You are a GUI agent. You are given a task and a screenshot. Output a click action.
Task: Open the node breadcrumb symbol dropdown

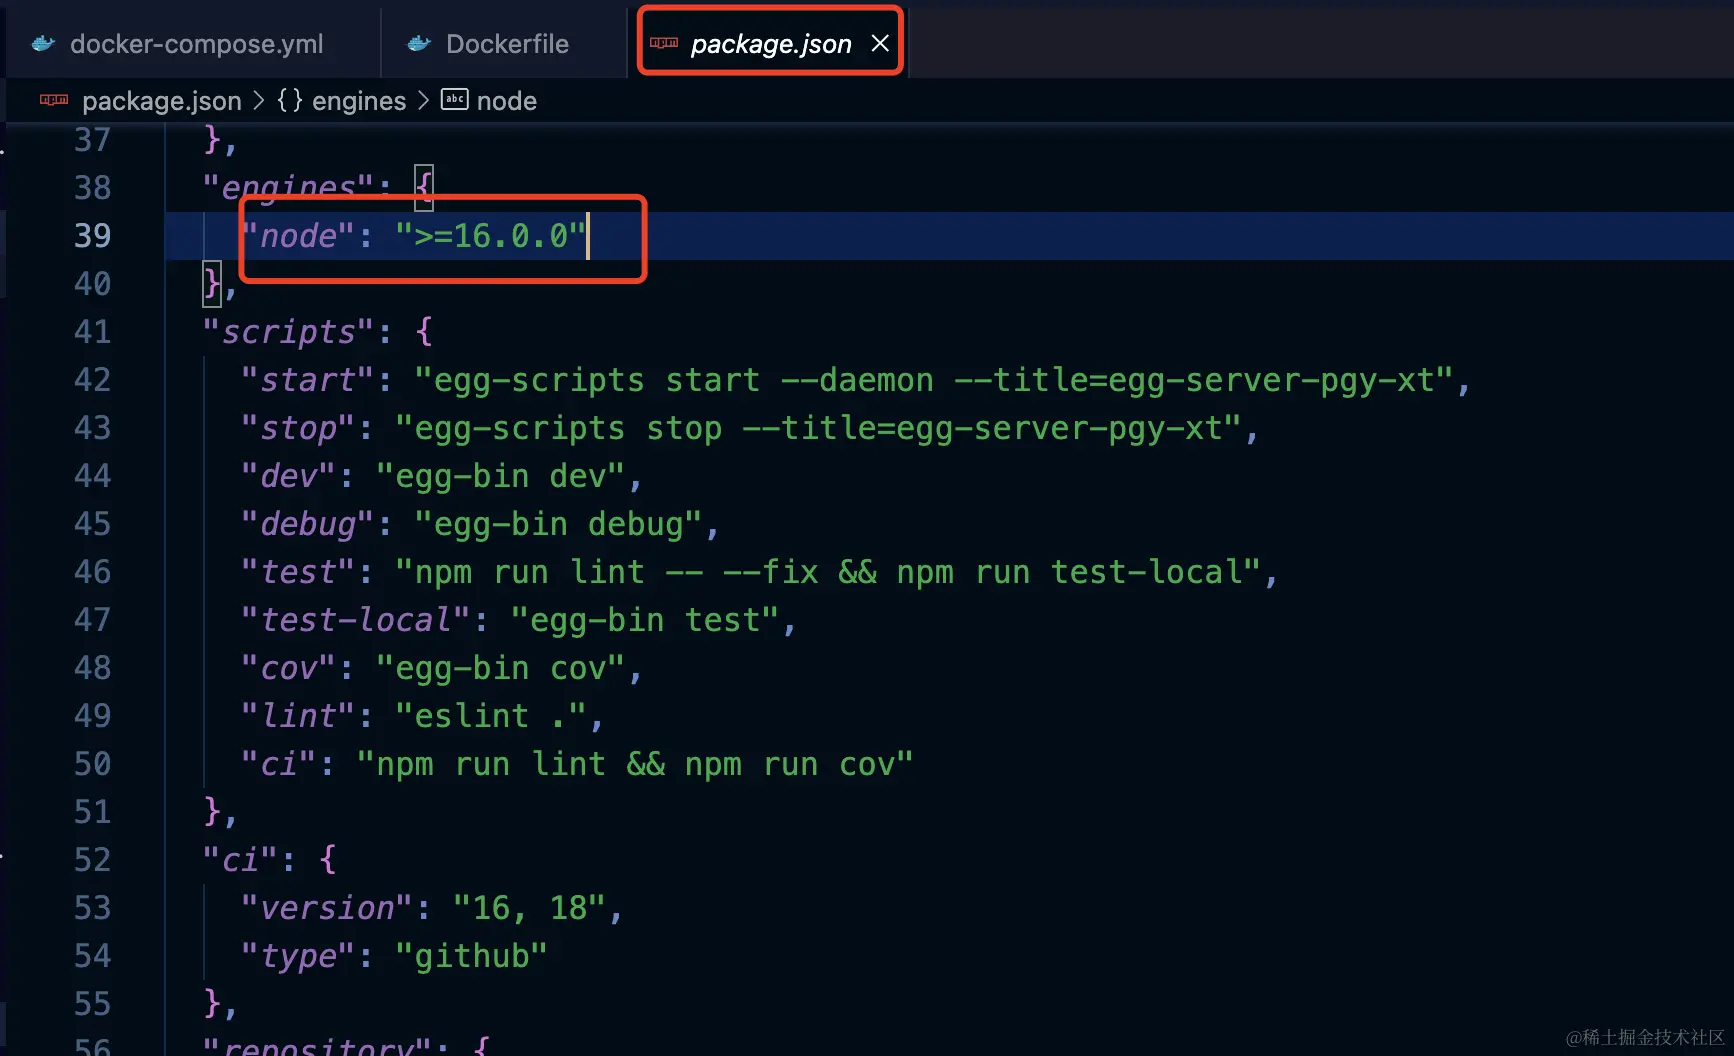pos(507,101)
